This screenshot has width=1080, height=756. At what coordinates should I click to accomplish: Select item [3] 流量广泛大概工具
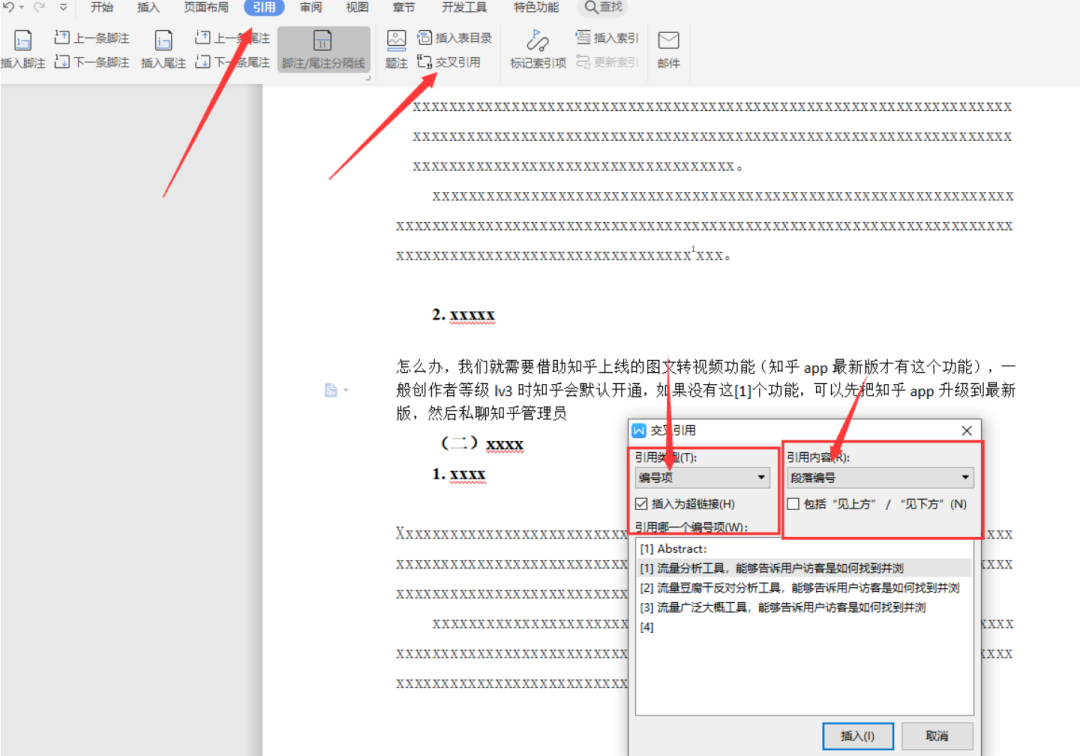coord(804,607)
